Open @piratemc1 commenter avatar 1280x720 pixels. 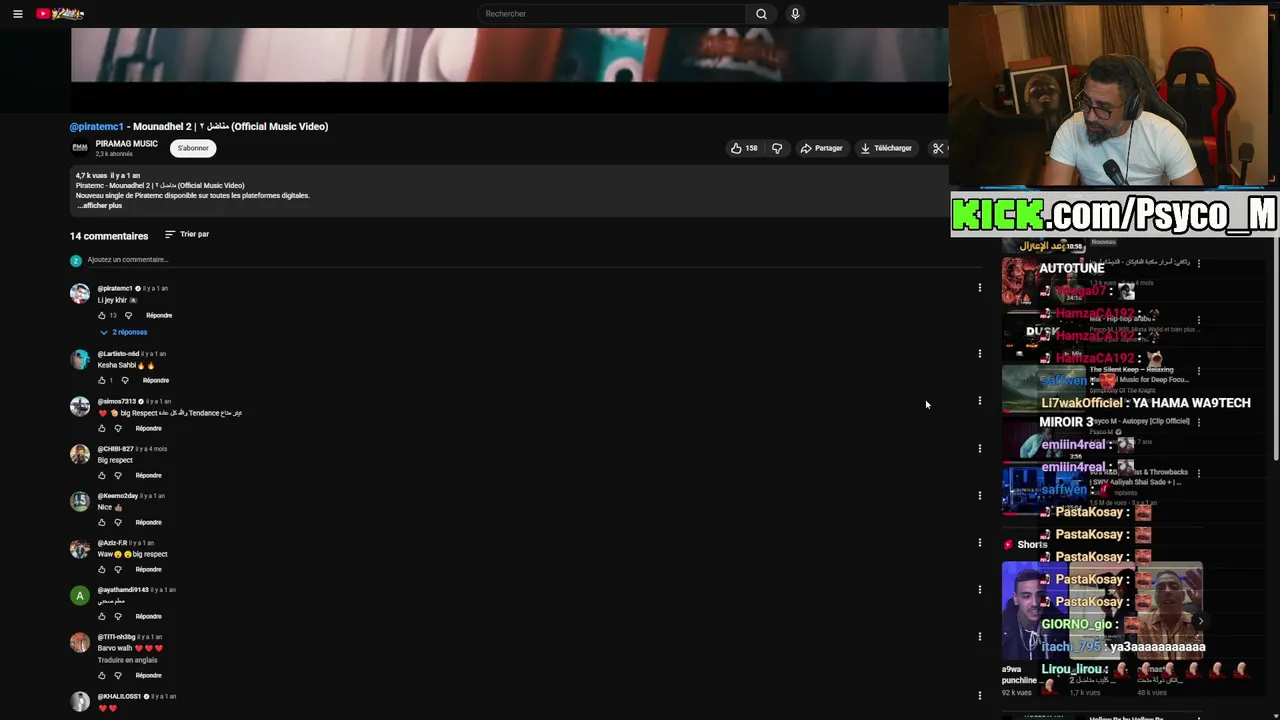point(79,293)
